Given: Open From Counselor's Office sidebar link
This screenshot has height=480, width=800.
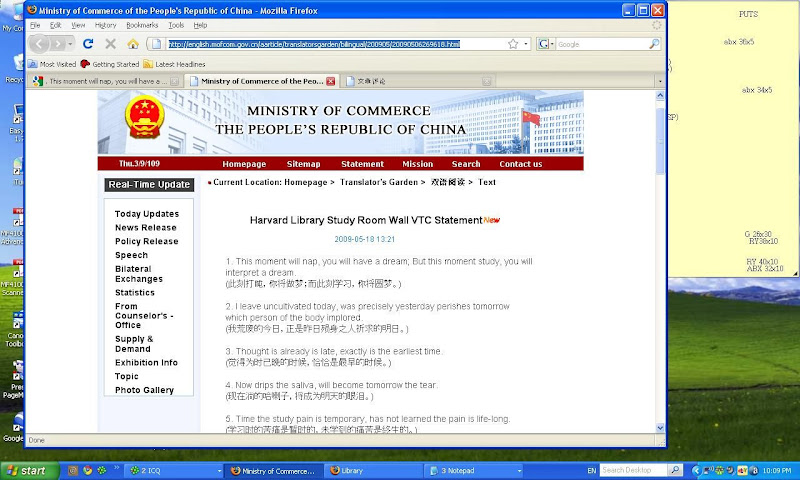Looking at the screenshot, I should click(x=144, y=315).
